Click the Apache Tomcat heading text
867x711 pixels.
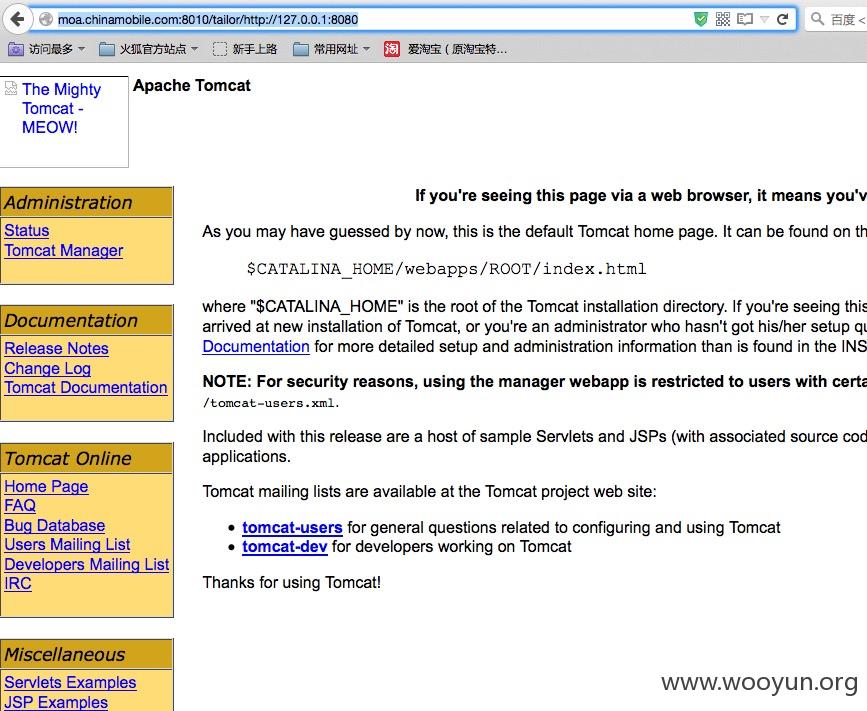192,86
